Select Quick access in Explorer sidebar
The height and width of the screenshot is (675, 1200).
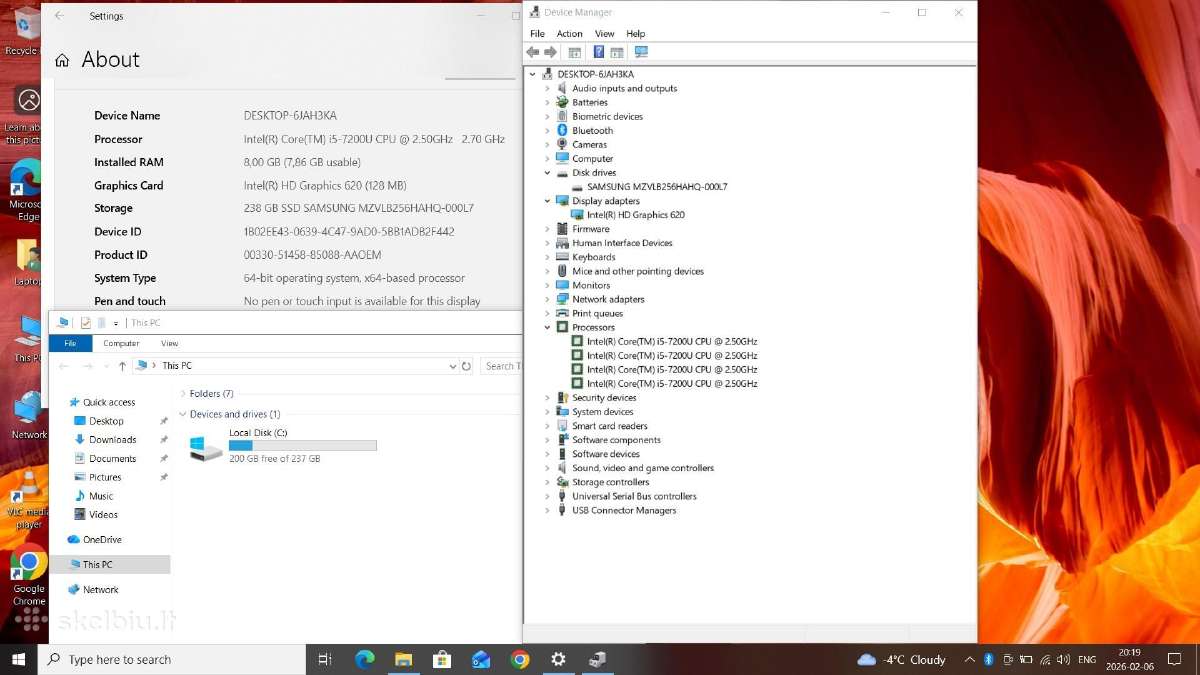pos(109,402)
